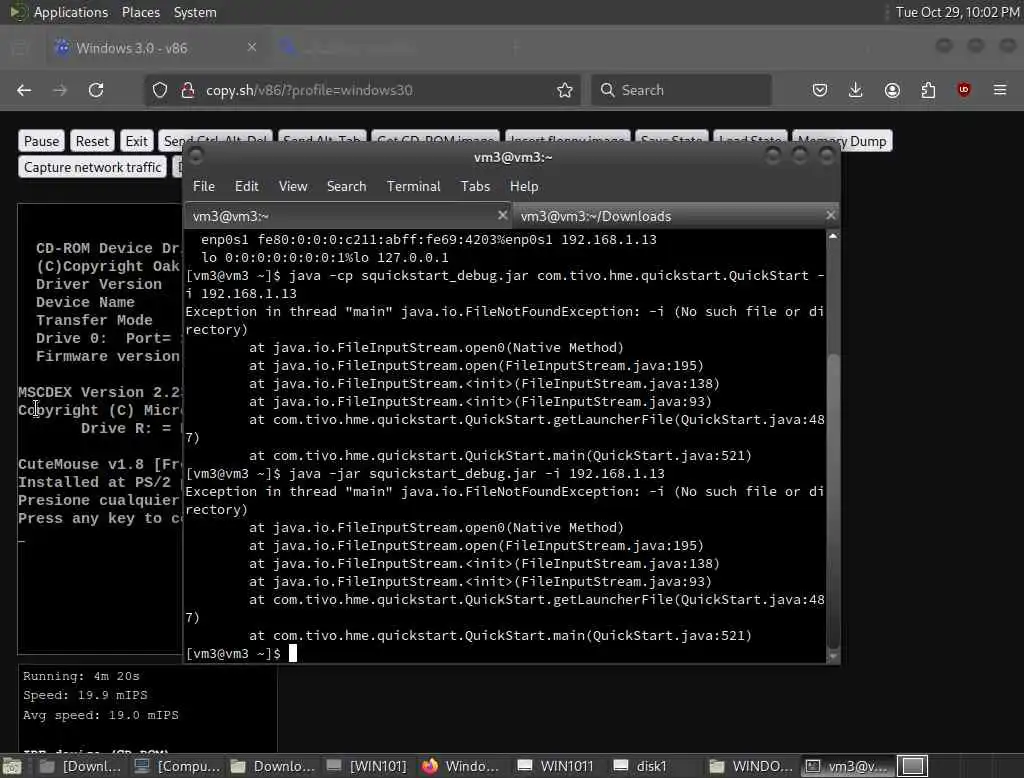Open the terminal Help menu
The image size is (1024, 778).
point(524,186)
